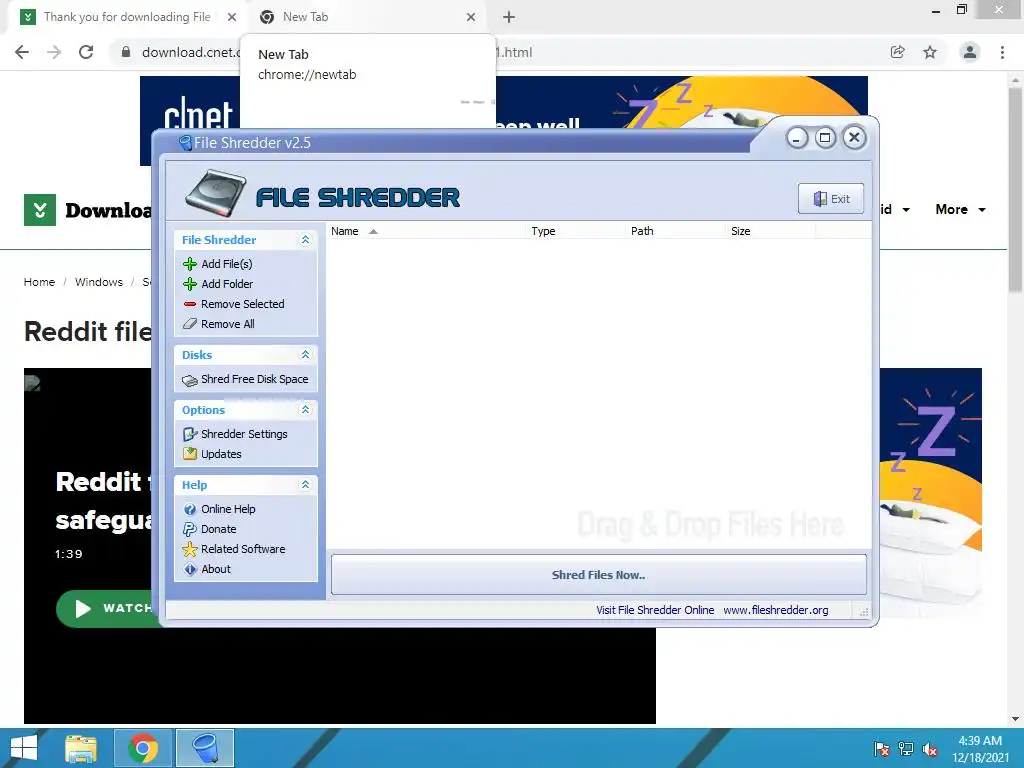Switch to the Thank you for downloading tab
This screenshot has width=1024, height=768.
pyautogui.click(x=126, y=17)
